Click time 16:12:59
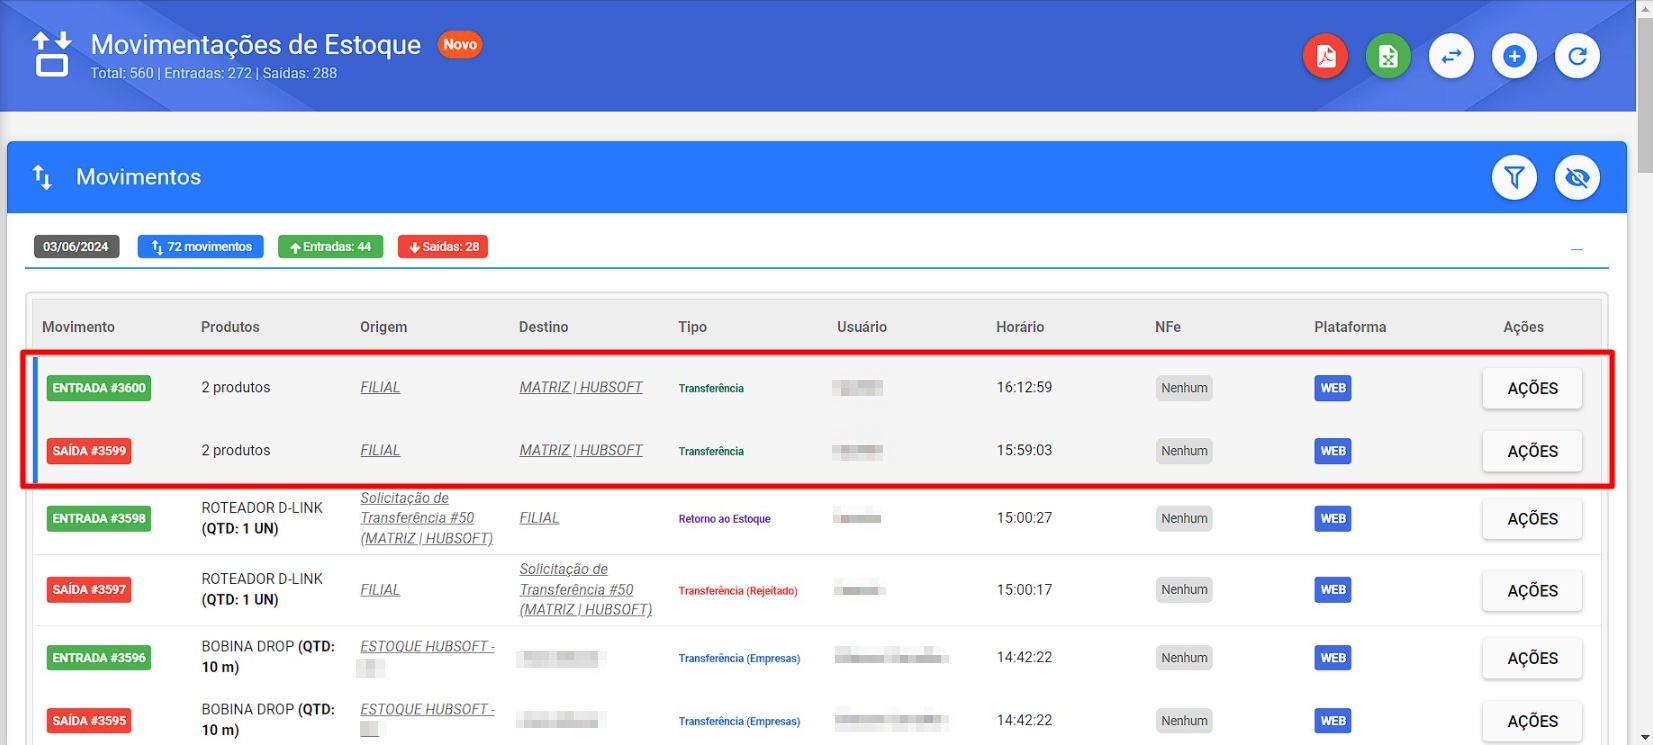The height and width of the screenshot is (745, 1653). click(x=1024, y=387)
